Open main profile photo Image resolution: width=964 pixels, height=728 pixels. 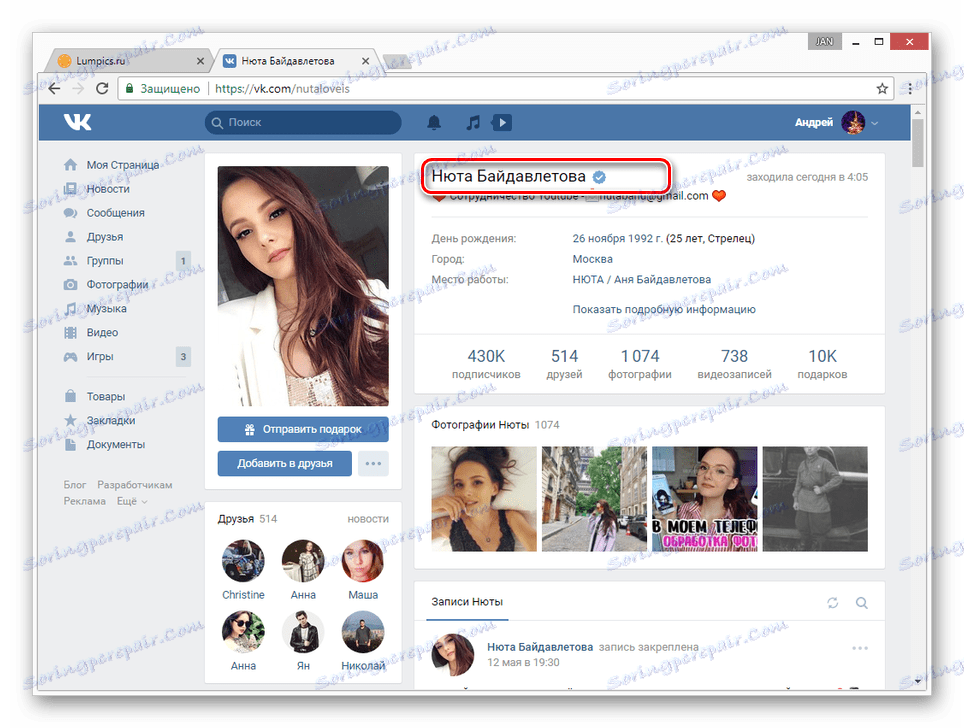(303, 286)
